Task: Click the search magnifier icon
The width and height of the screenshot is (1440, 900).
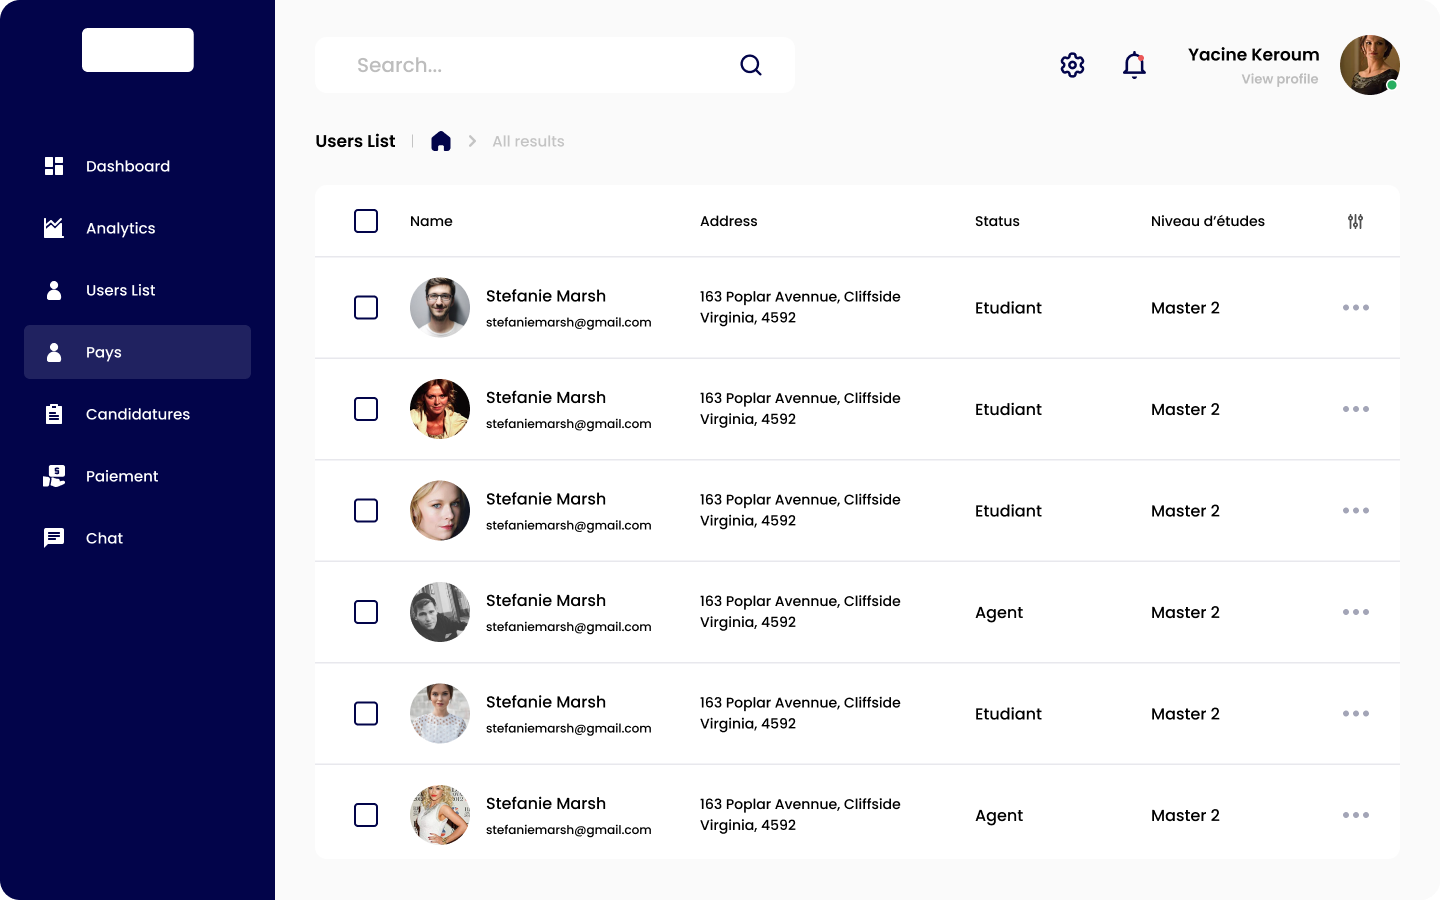Action: 751,65
